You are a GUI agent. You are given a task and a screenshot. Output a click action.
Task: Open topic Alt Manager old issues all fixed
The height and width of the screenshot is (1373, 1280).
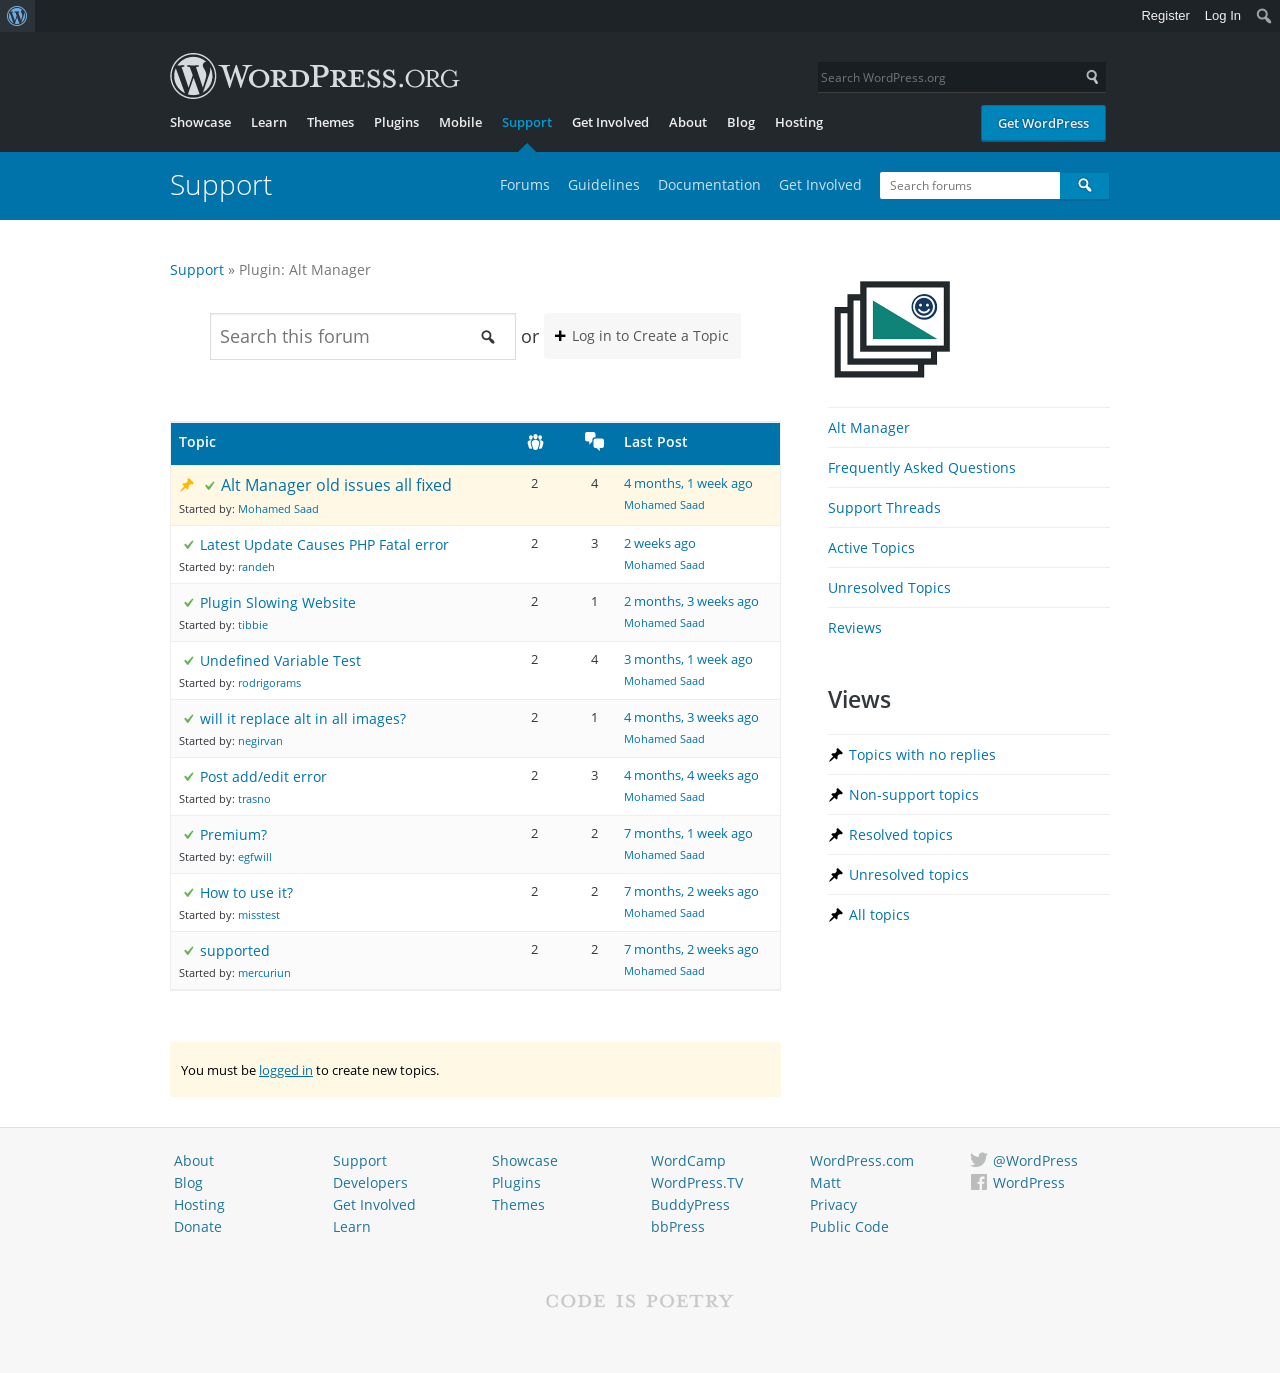tap(336, 485)
